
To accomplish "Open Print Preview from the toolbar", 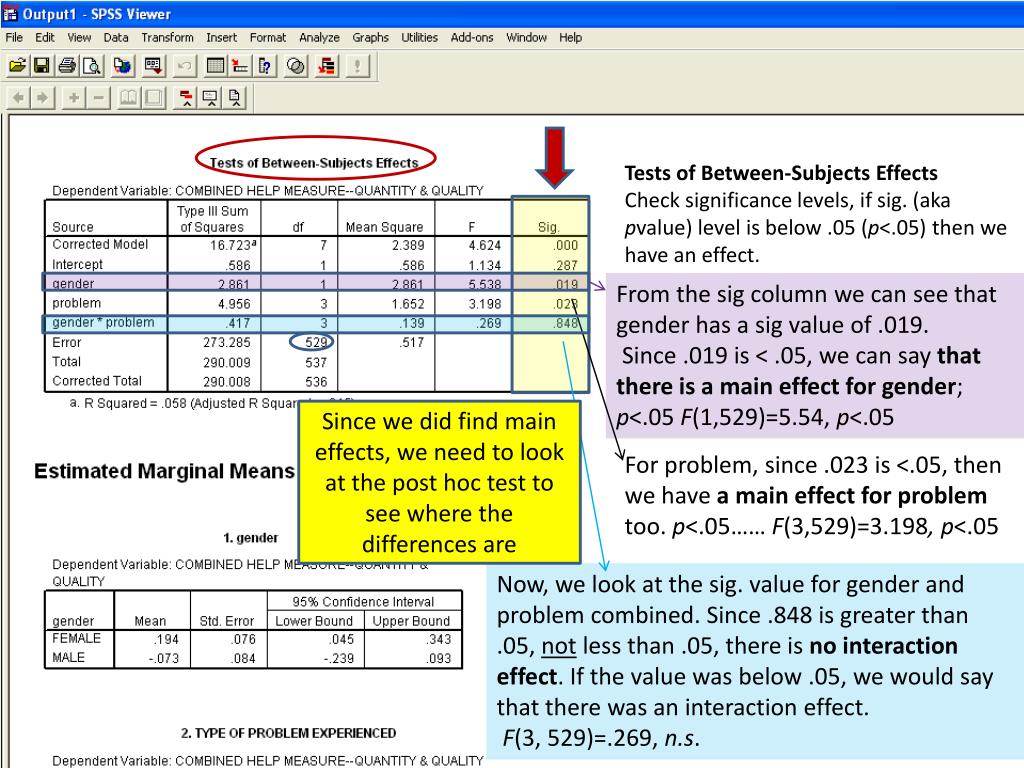I will pos(91,66).
